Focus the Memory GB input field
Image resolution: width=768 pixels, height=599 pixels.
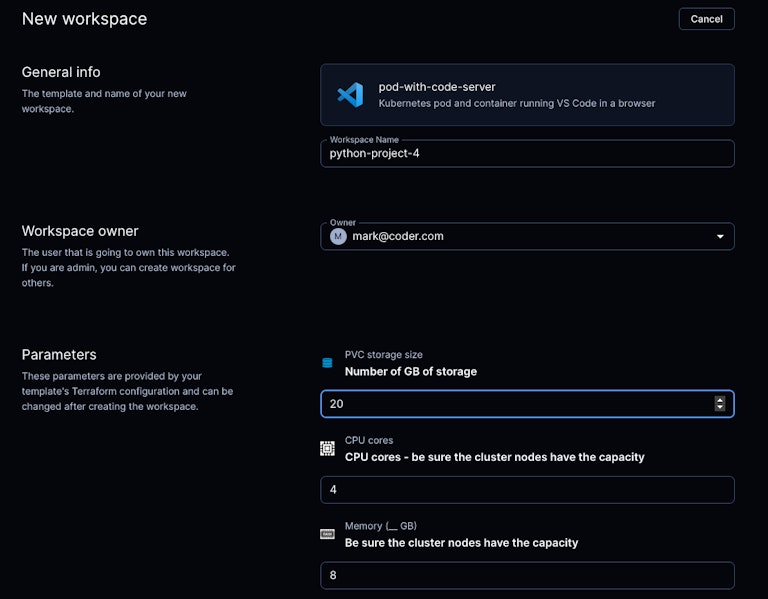(527, 575)
